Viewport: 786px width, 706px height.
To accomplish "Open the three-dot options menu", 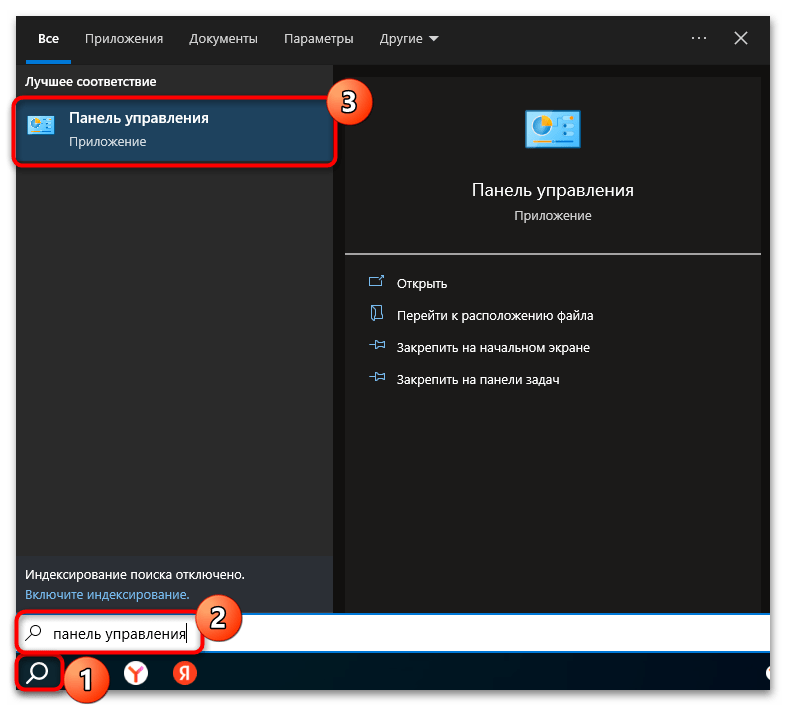I will click(698, 38).
